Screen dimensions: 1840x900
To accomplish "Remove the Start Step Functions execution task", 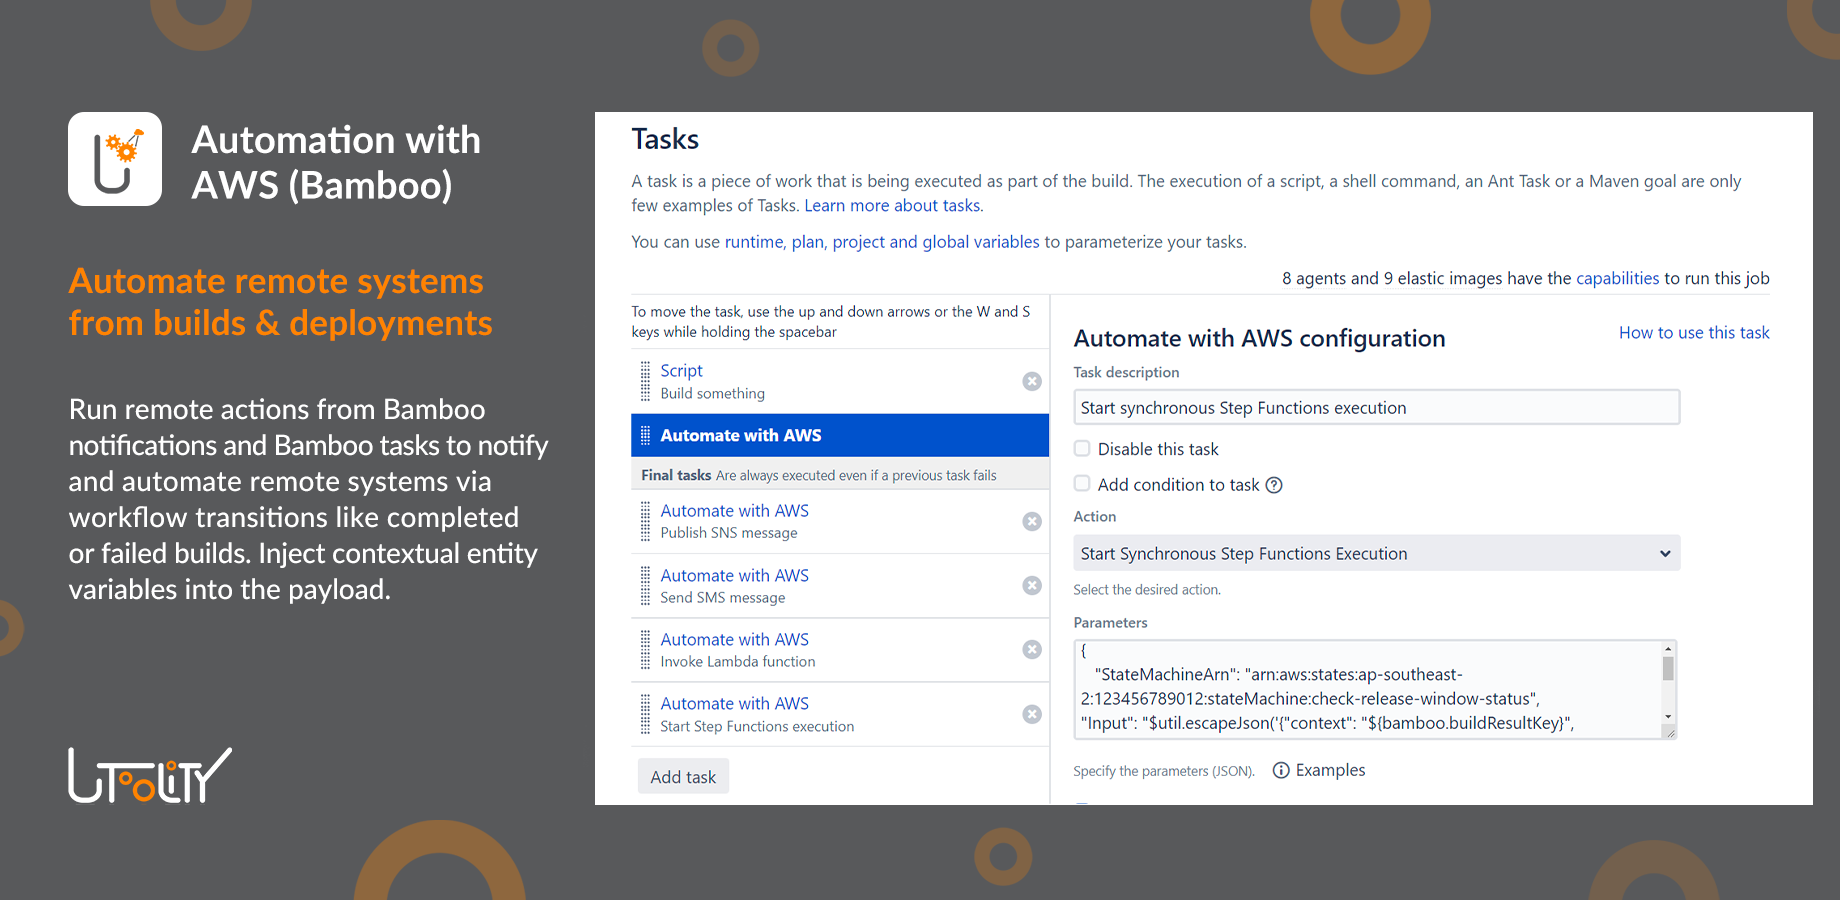I will 1032,714.
